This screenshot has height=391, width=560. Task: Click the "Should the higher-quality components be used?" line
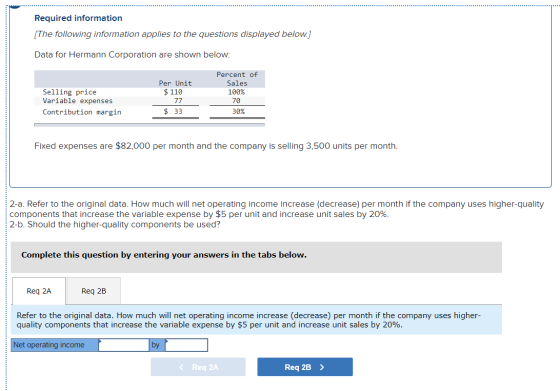115,225
